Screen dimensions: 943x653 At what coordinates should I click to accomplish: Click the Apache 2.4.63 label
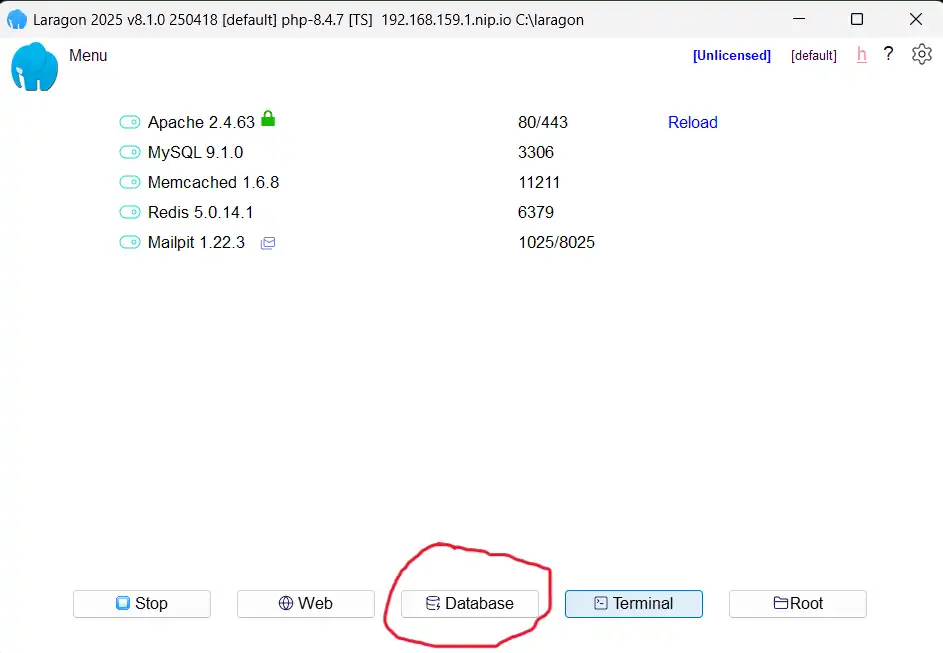point(201,122)
